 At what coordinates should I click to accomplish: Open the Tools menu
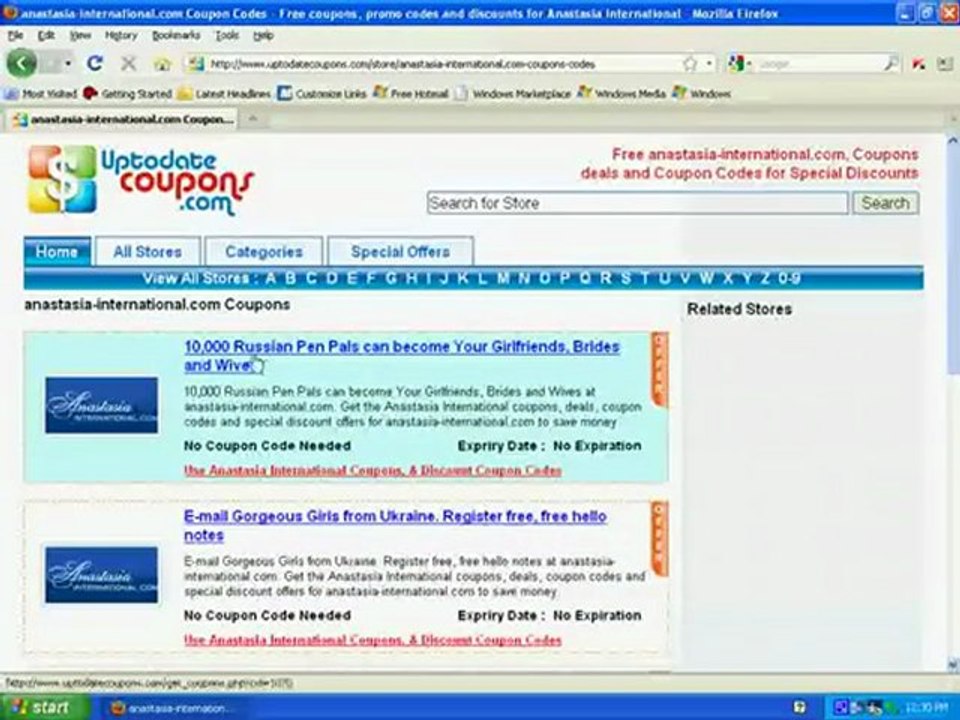[x=227, y=36]
